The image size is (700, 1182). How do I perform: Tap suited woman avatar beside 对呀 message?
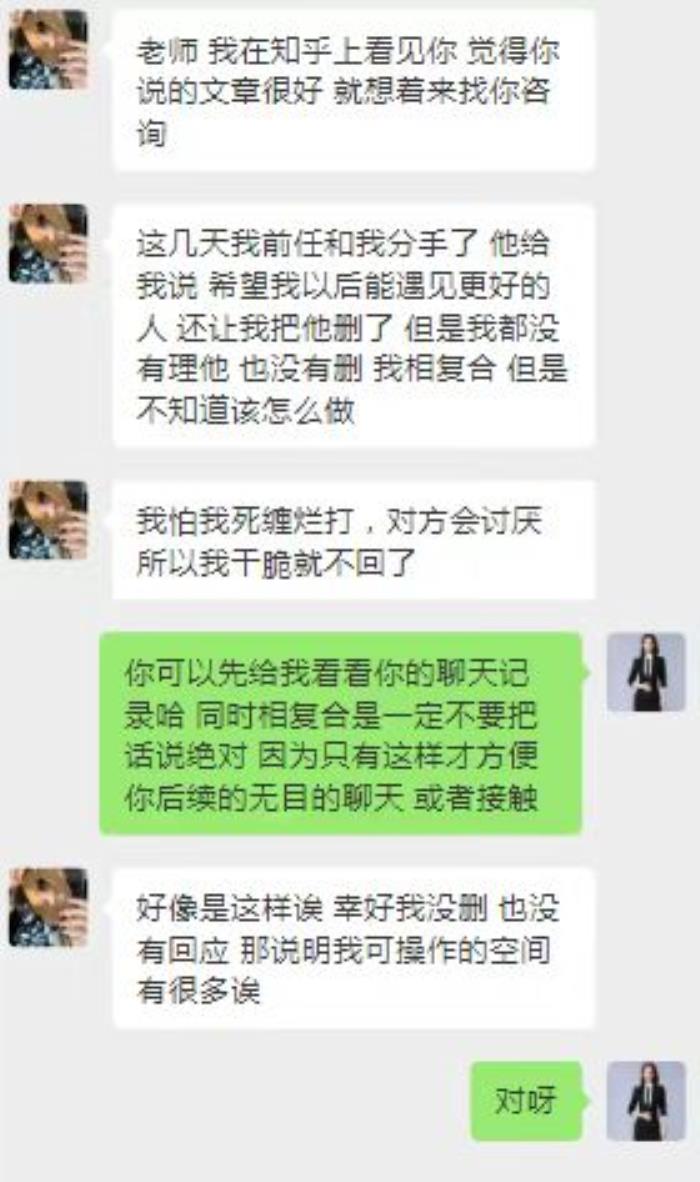(x=646, y=1101)
